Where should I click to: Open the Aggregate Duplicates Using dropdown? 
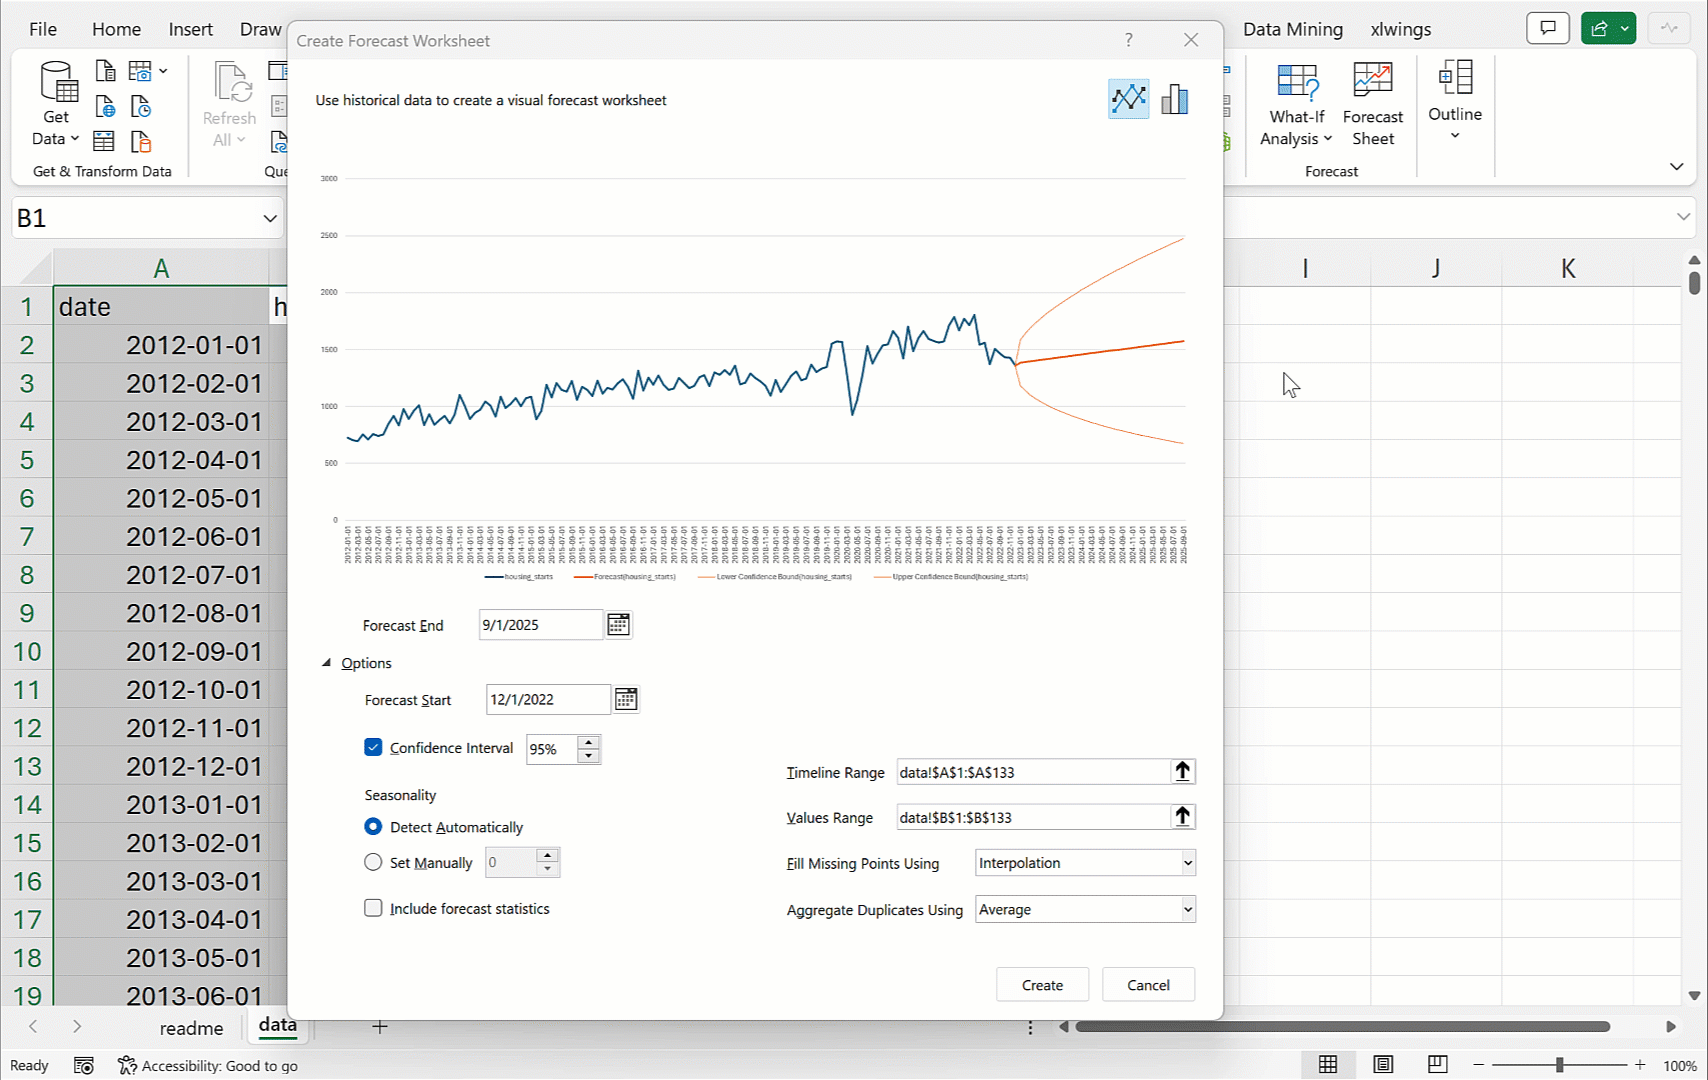[x=1085, y=910]
